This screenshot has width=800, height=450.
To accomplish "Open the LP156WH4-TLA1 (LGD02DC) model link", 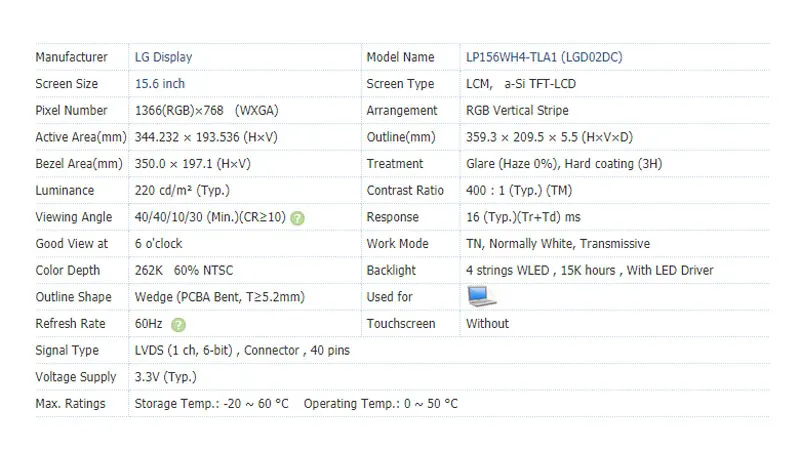I will coord(544,57).
